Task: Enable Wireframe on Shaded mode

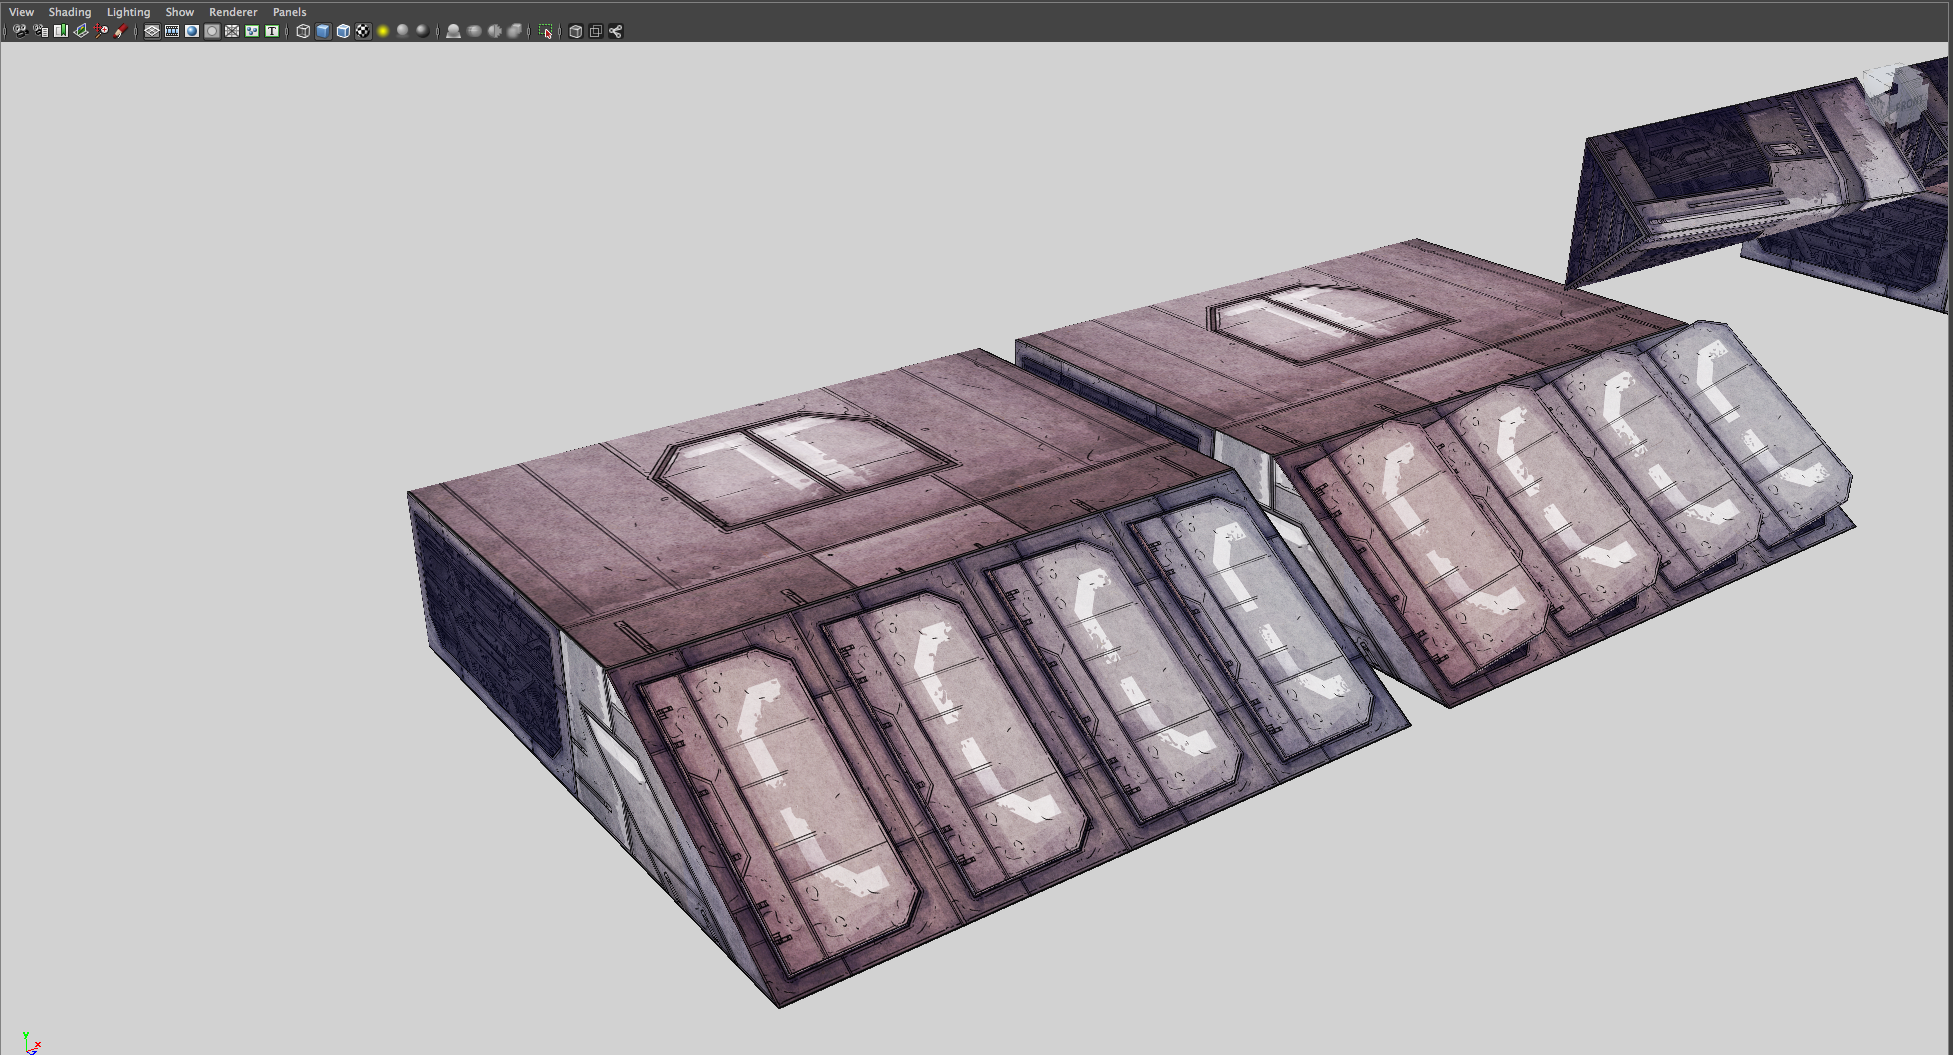Action: click(x=343, y=31)
